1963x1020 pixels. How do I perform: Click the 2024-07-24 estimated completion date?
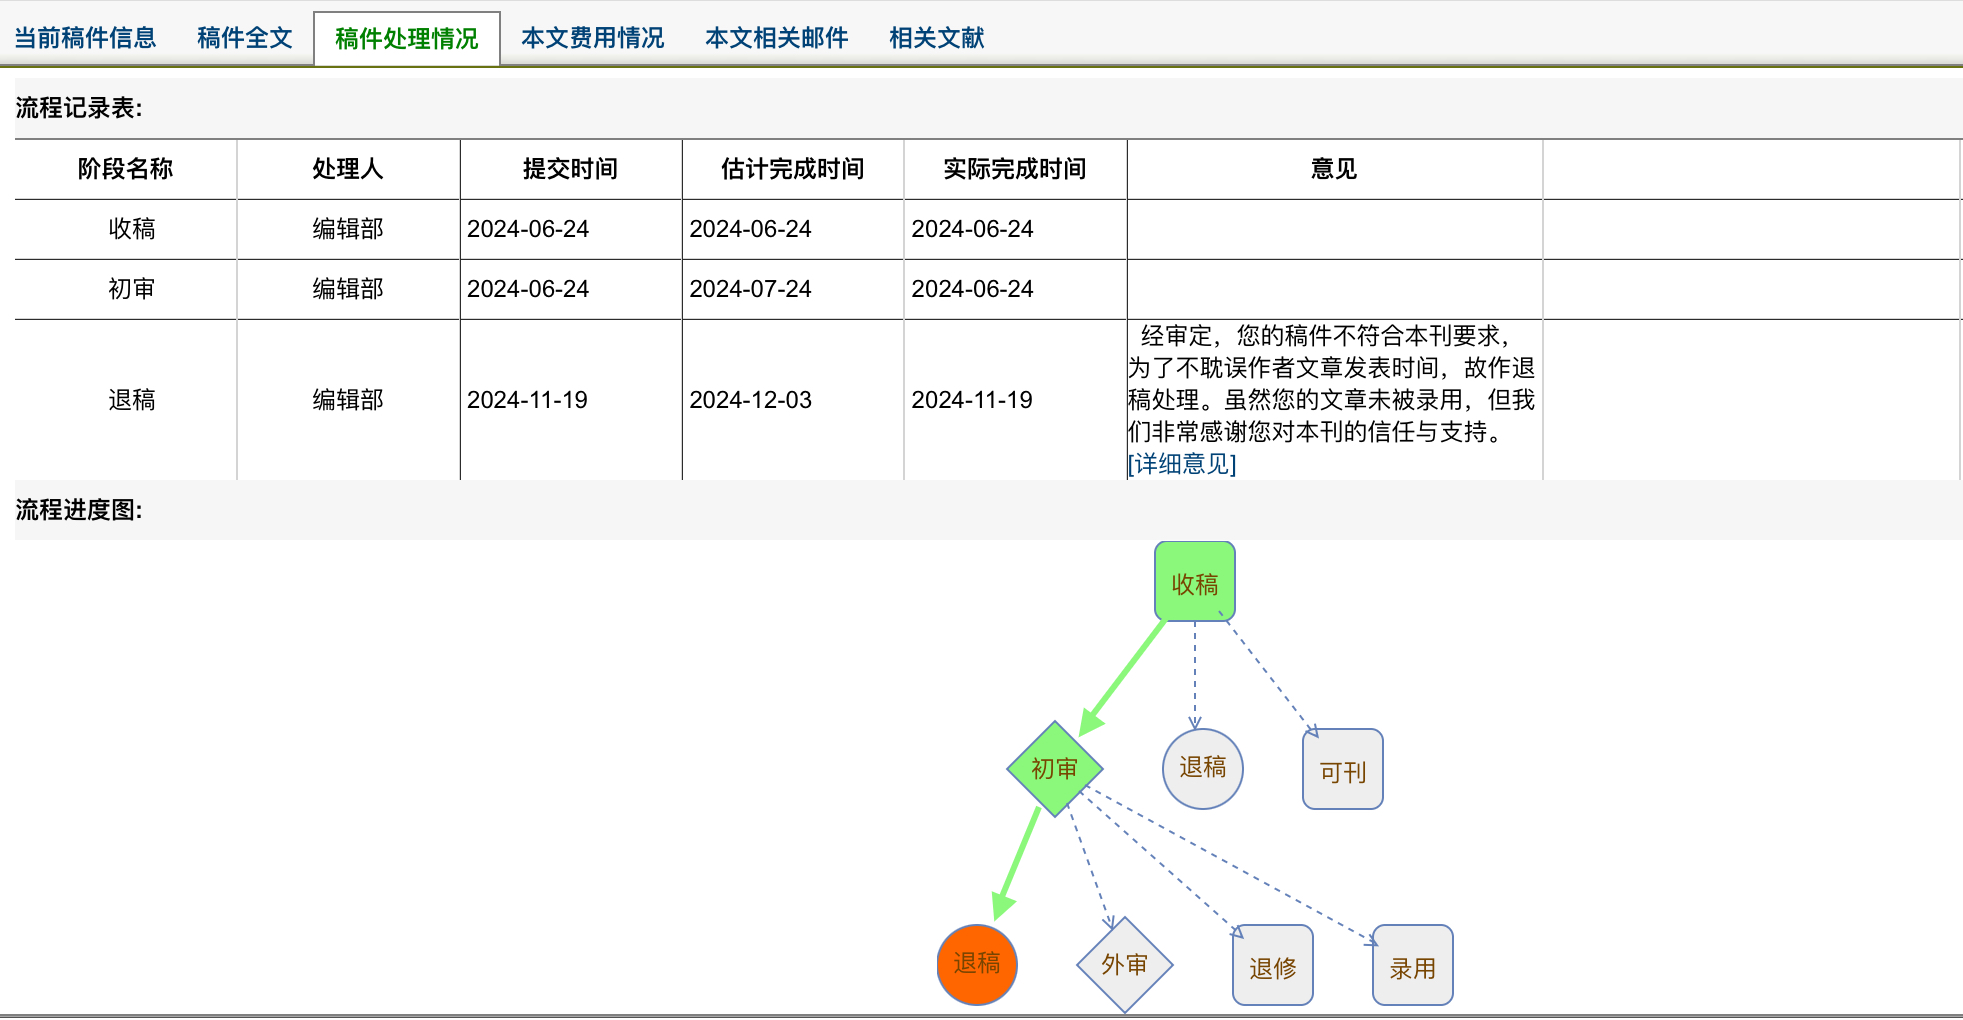(x=750, y=289)
